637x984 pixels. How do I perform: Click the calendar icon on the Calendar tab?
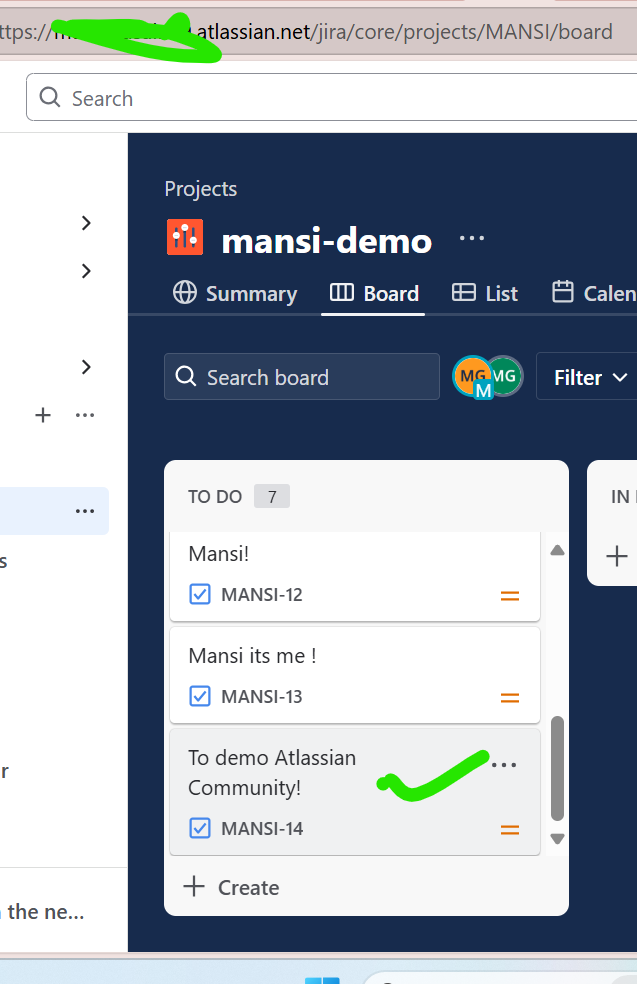click(x=562, y=292)
